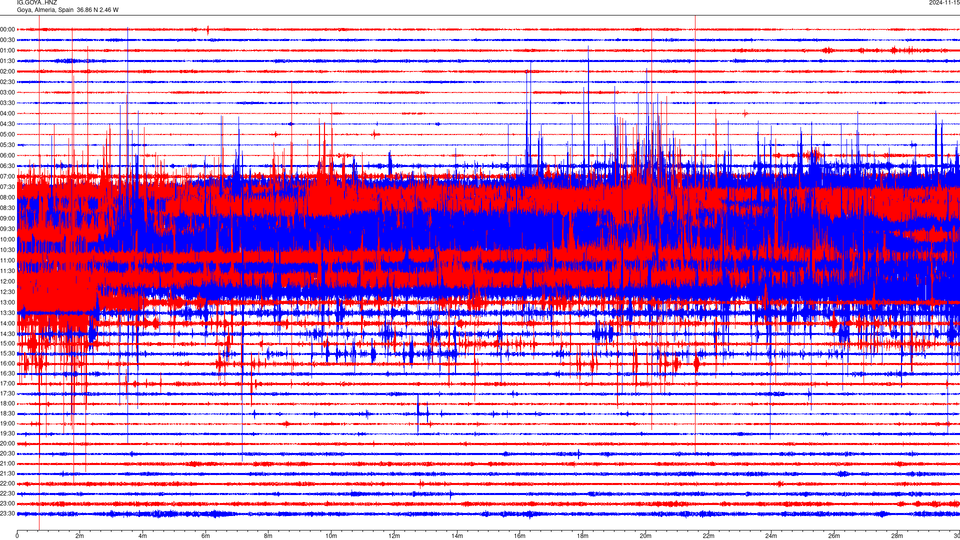Click the 6m tick label on the minute axis

click(206, 536)
